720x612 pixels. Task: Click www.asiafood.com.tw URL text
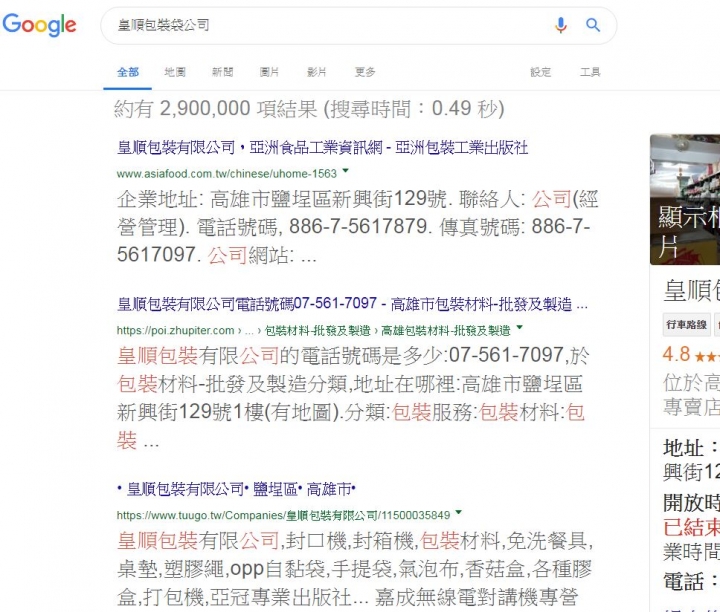click(x=227, y=174)
